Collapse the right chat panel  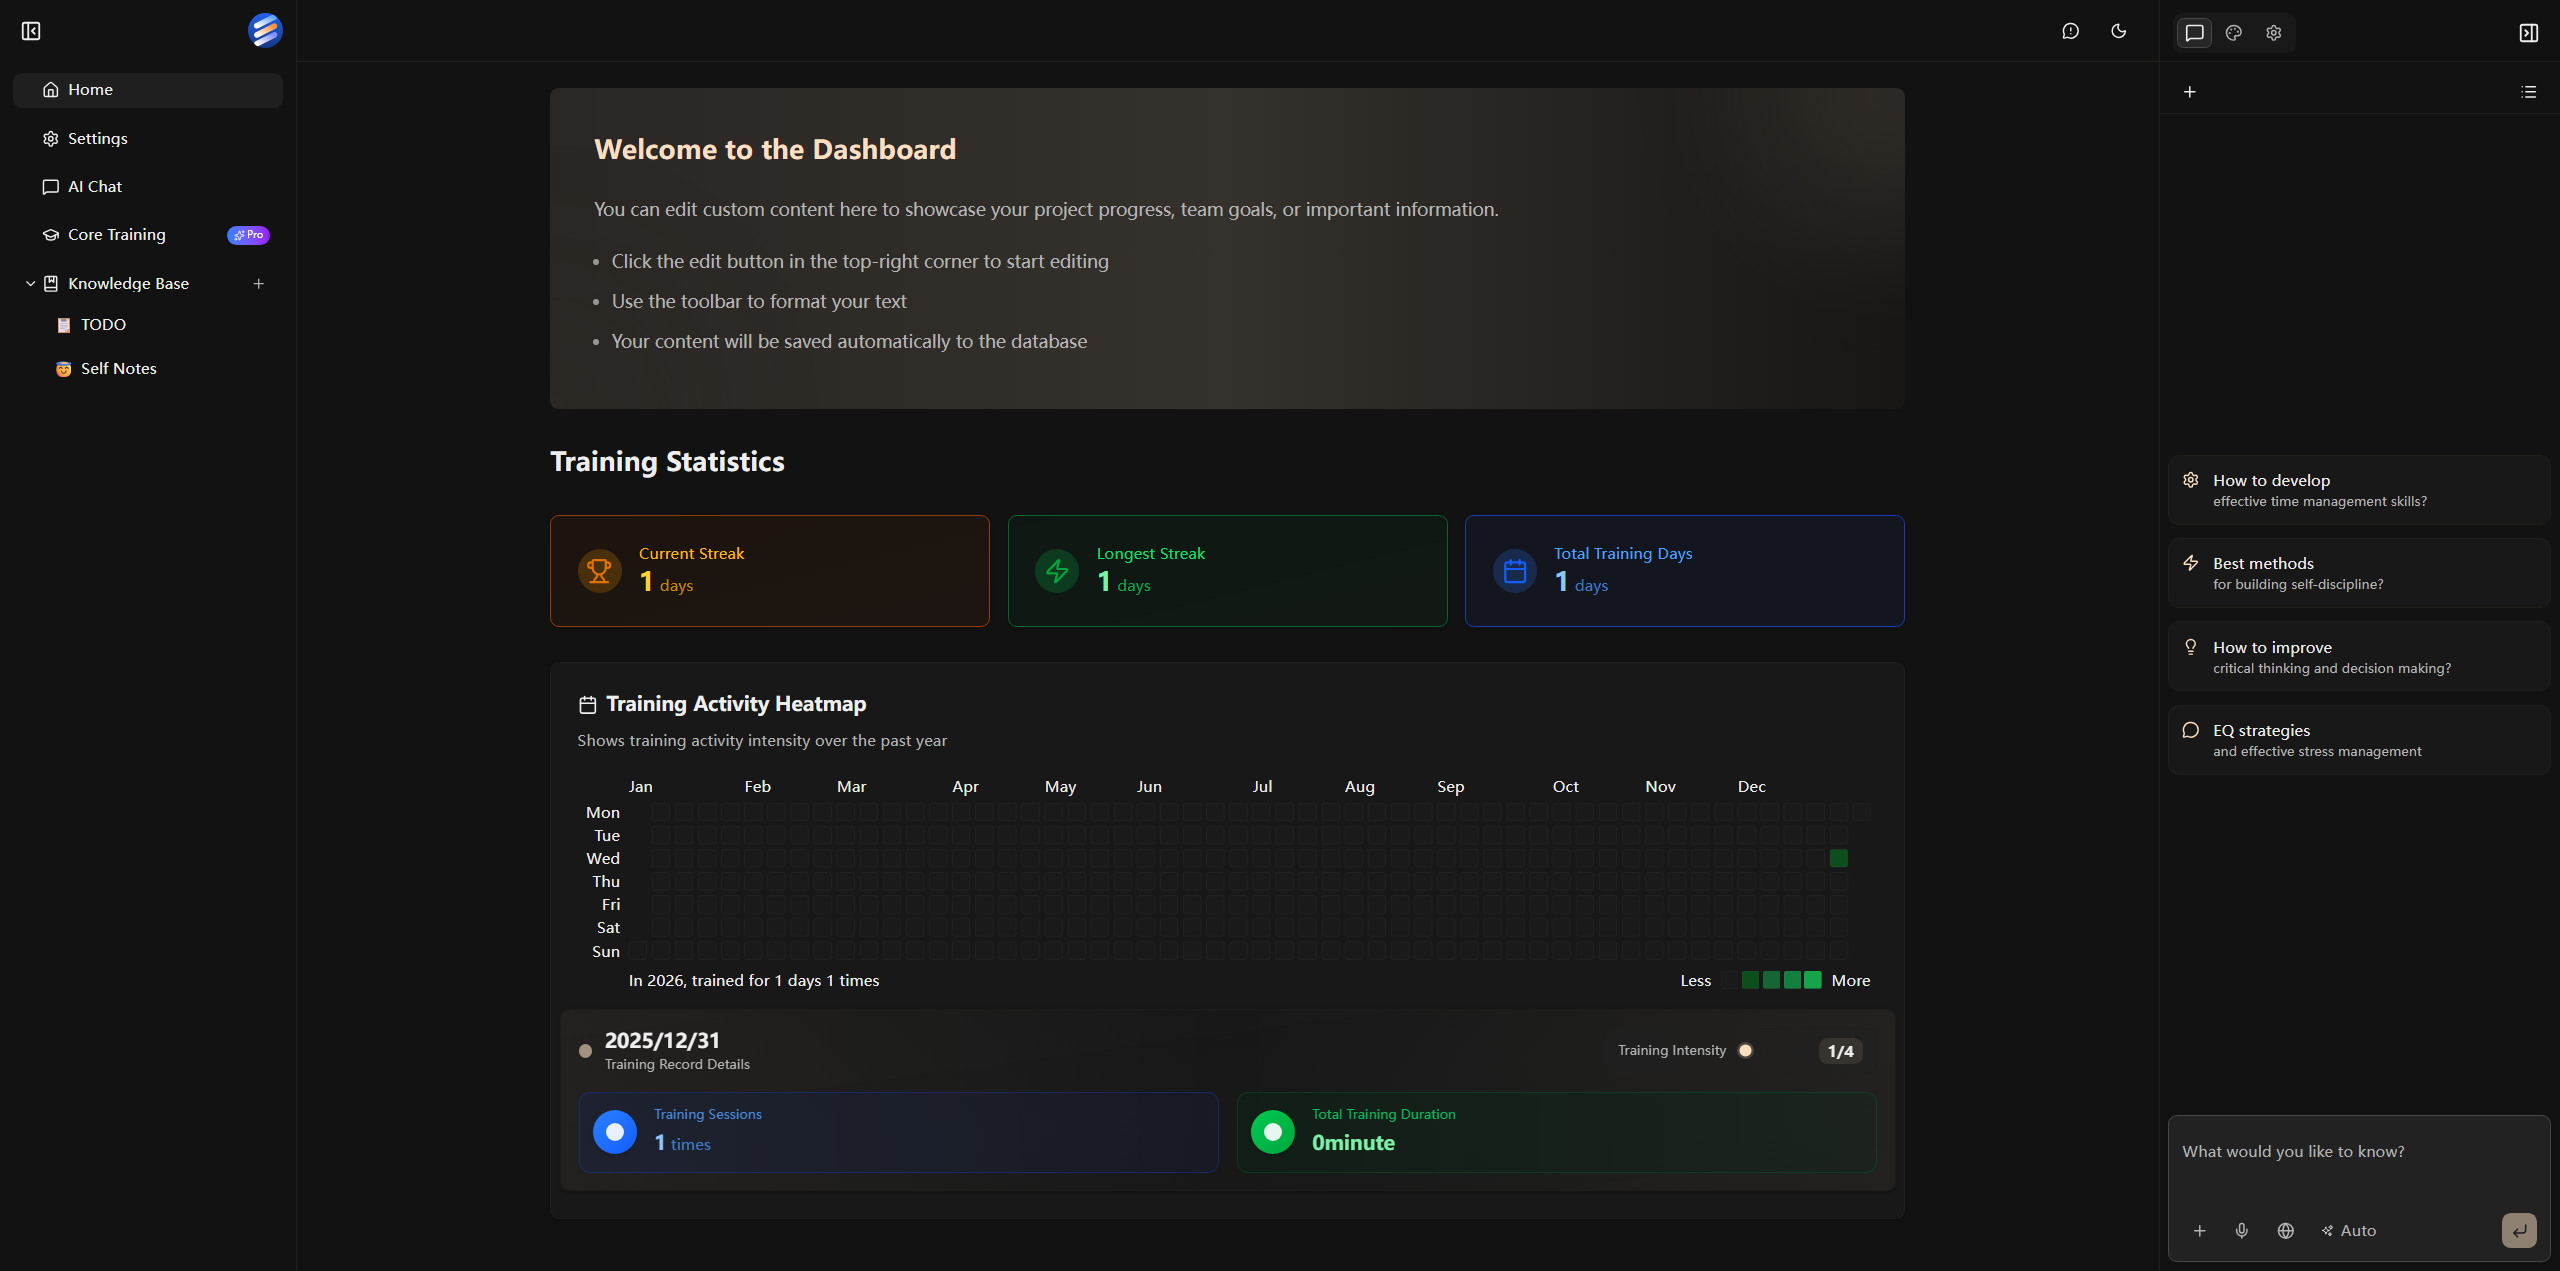(2528, 31)
